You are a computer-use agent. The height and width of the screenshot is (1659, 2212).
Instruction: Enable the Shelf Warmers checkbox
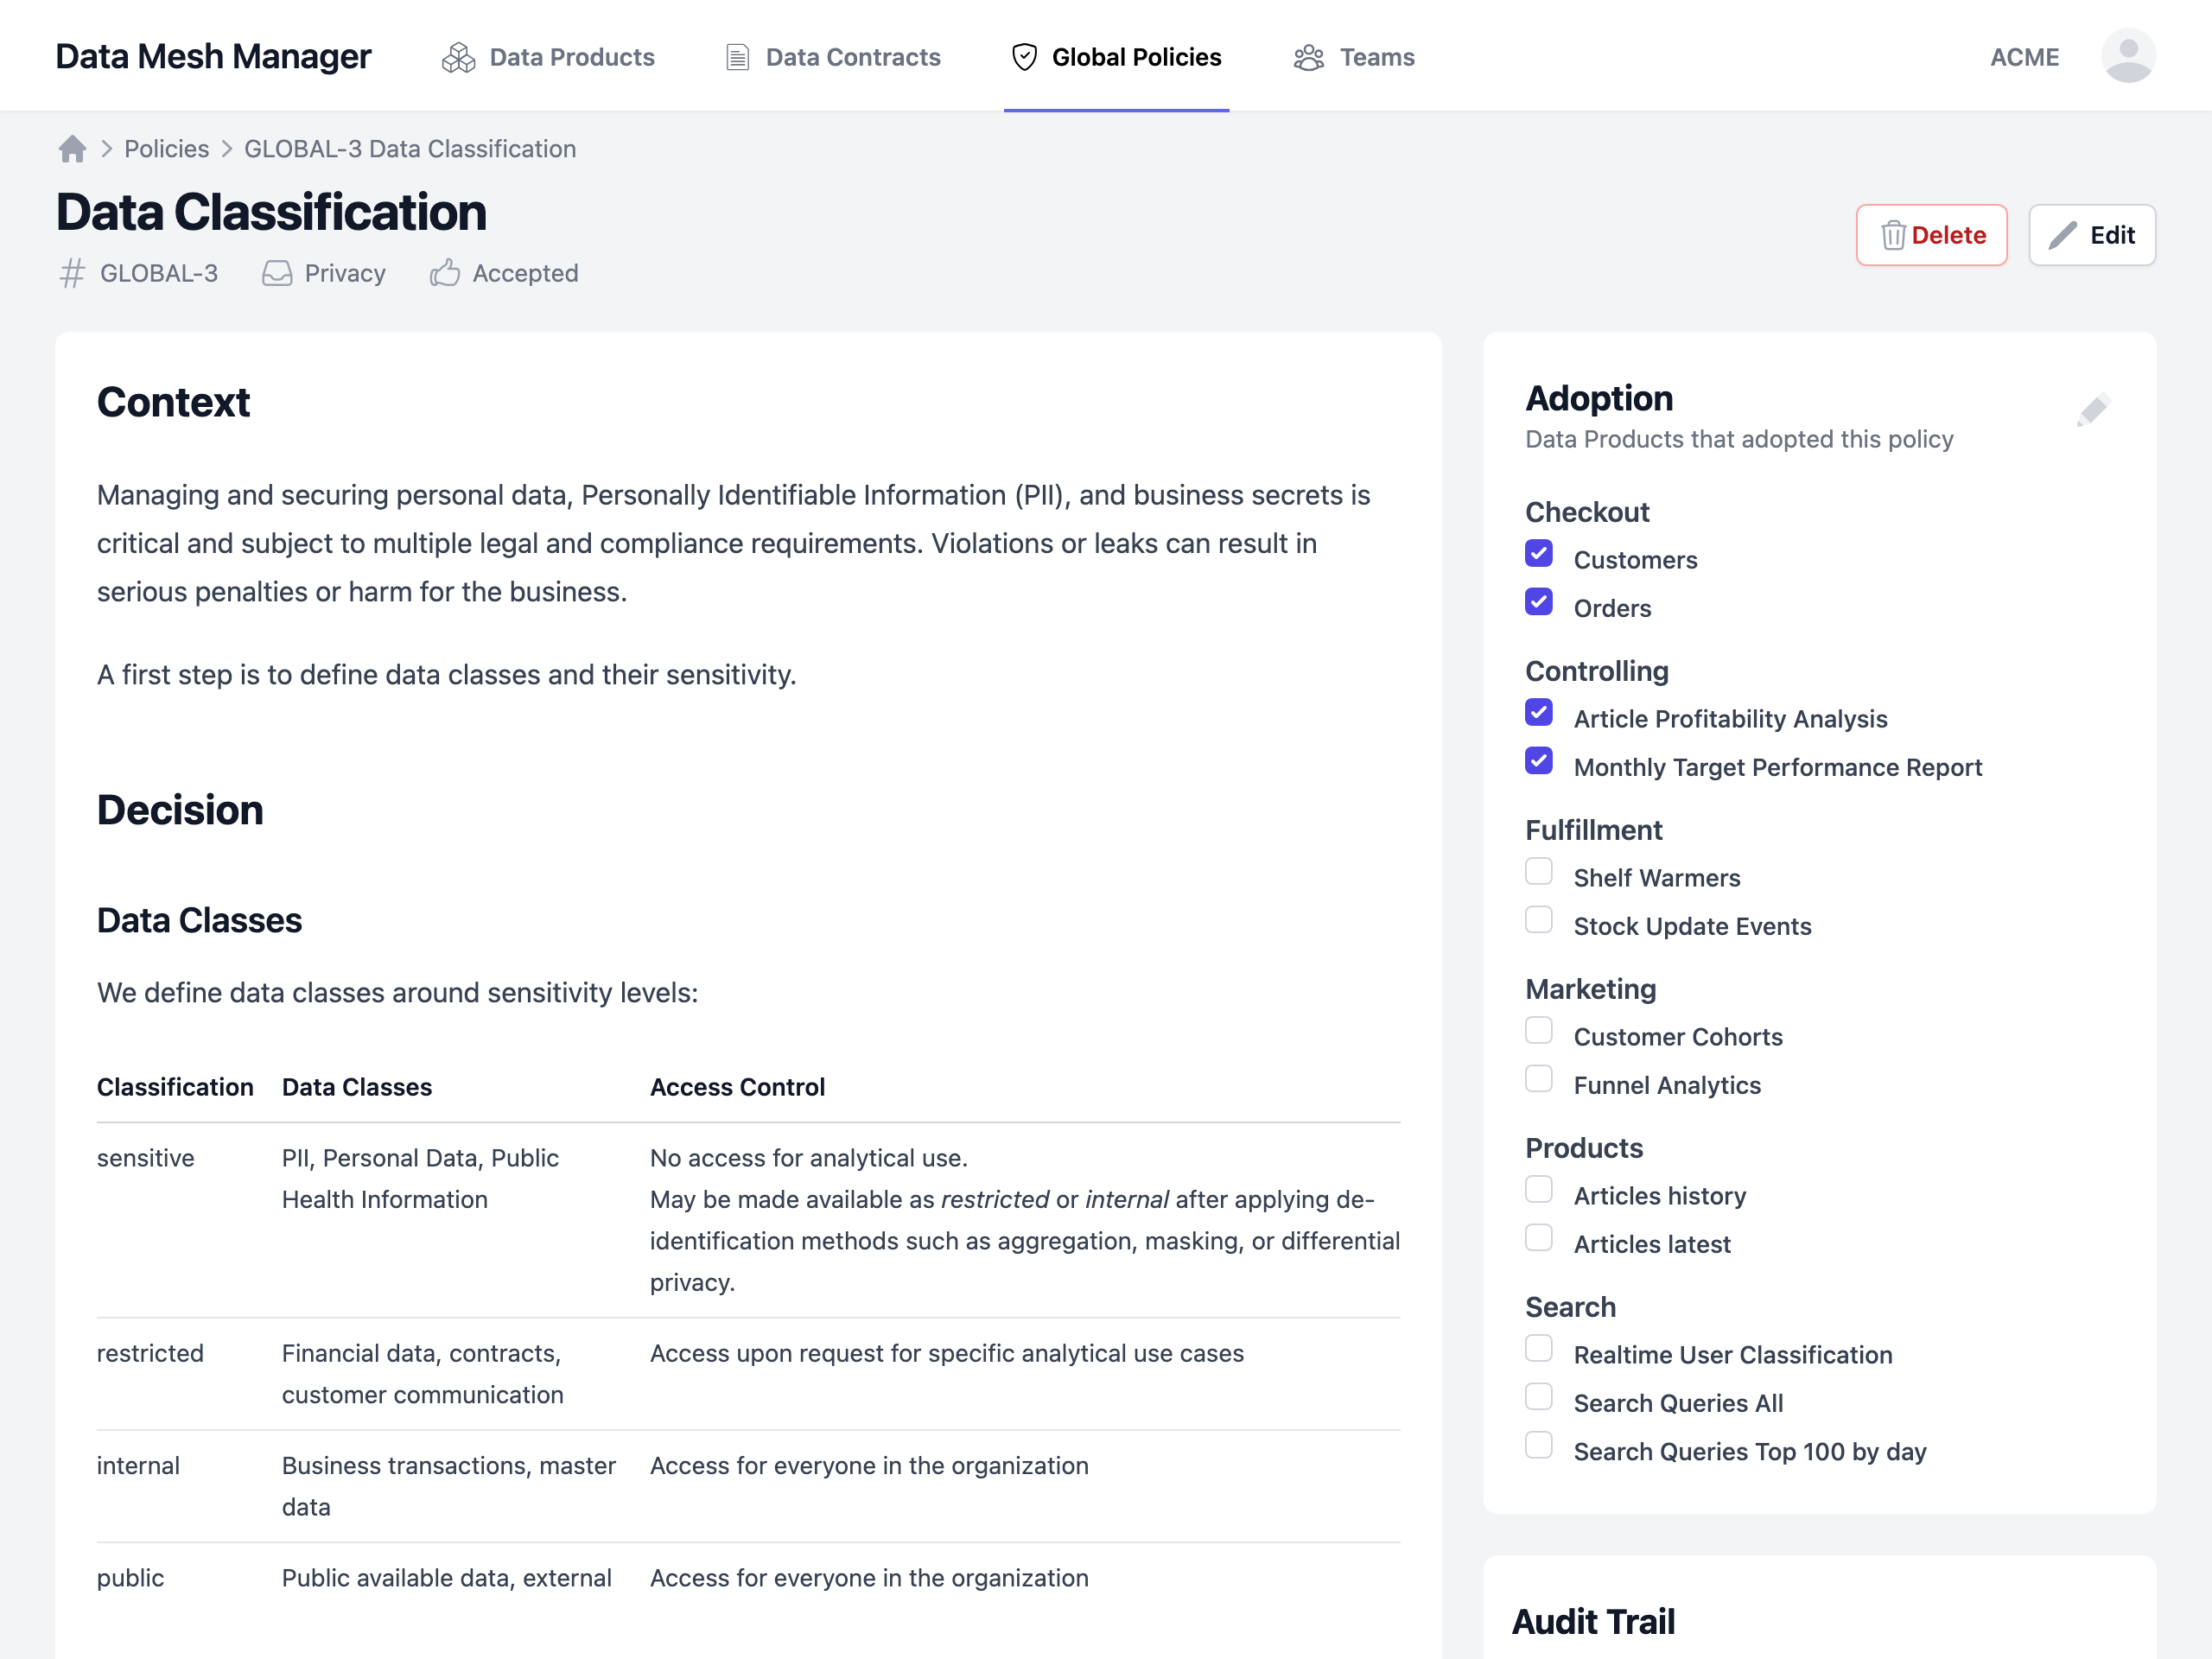(1538, 871)
